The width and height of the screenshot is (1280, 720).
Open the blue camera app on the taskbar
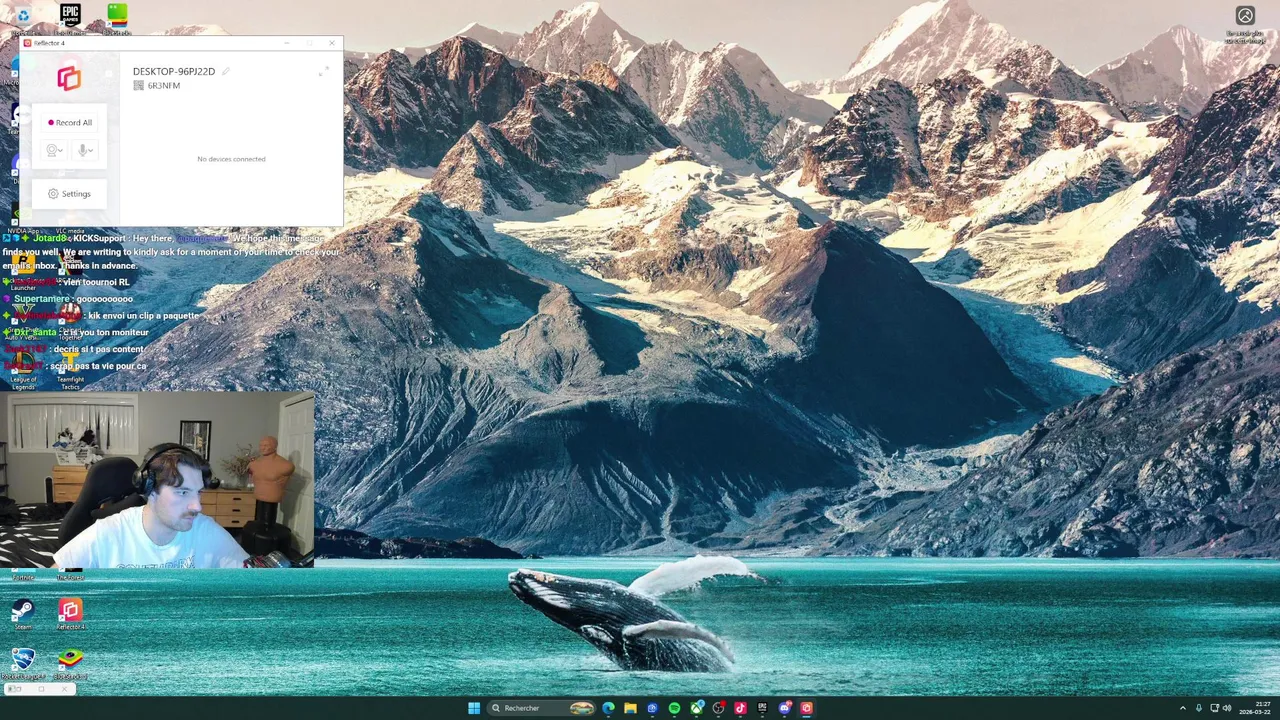pyautogui.click(x=652, y=708)
